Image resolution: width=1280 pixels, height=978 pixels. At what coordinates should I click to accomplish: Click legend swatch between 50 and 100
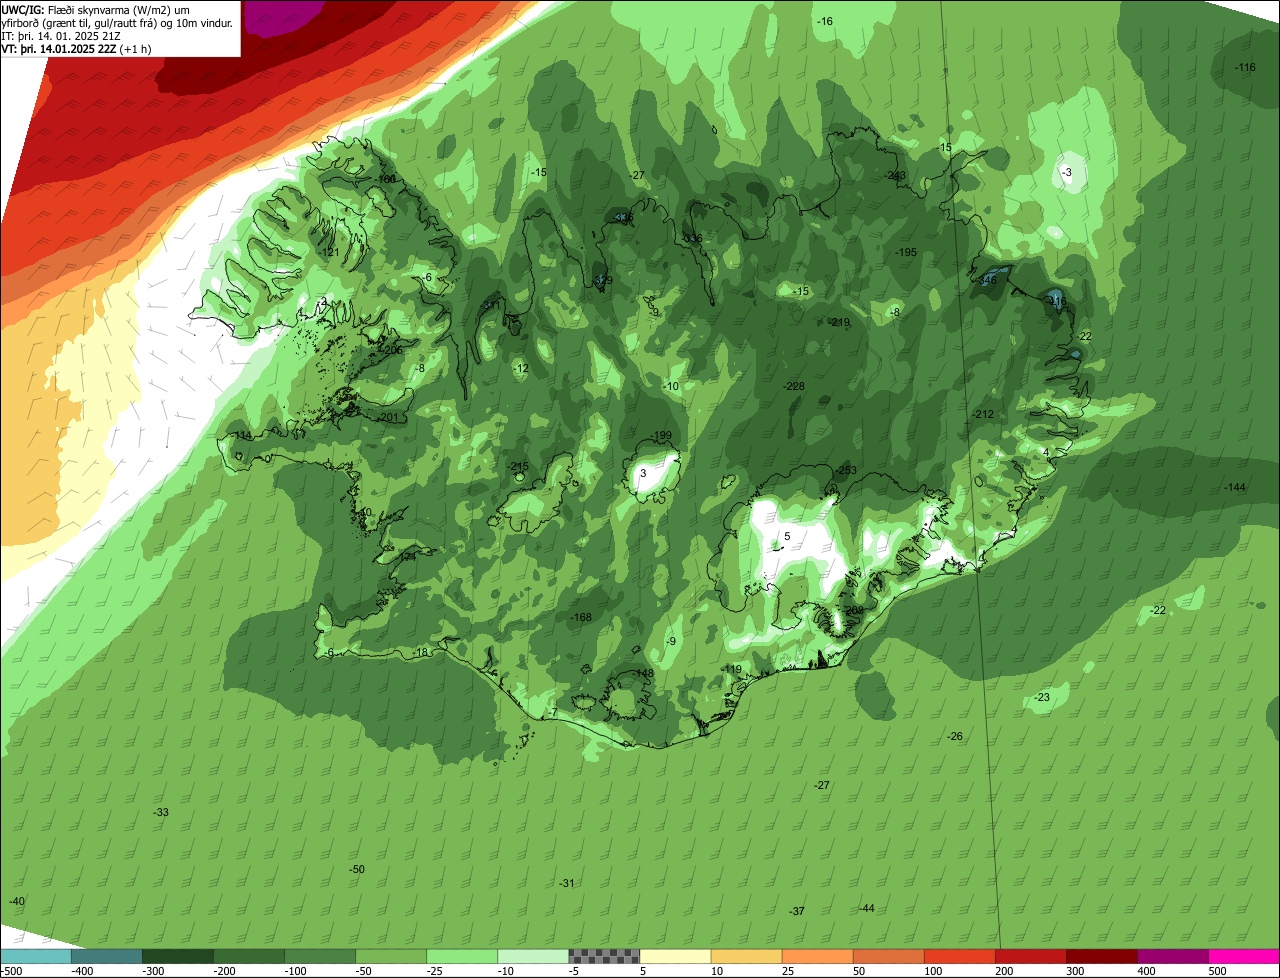coord(888,956)
